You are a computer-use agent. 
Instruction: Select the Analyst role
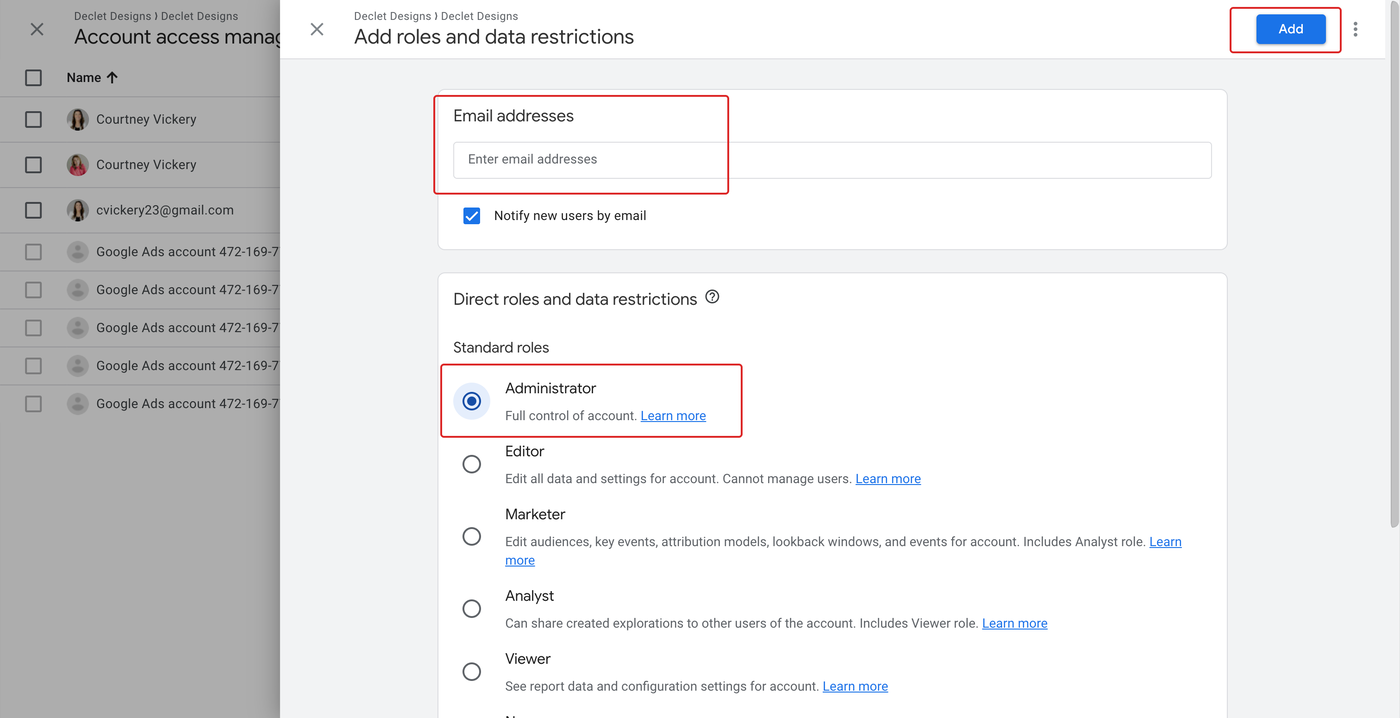(472, 609)
